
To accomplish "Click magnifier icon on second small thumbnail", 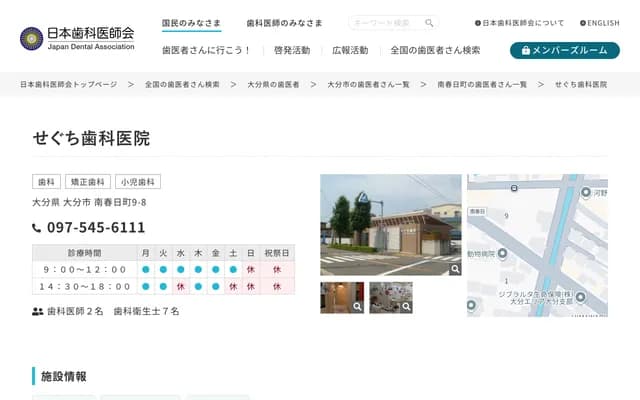I will (407, 307).
